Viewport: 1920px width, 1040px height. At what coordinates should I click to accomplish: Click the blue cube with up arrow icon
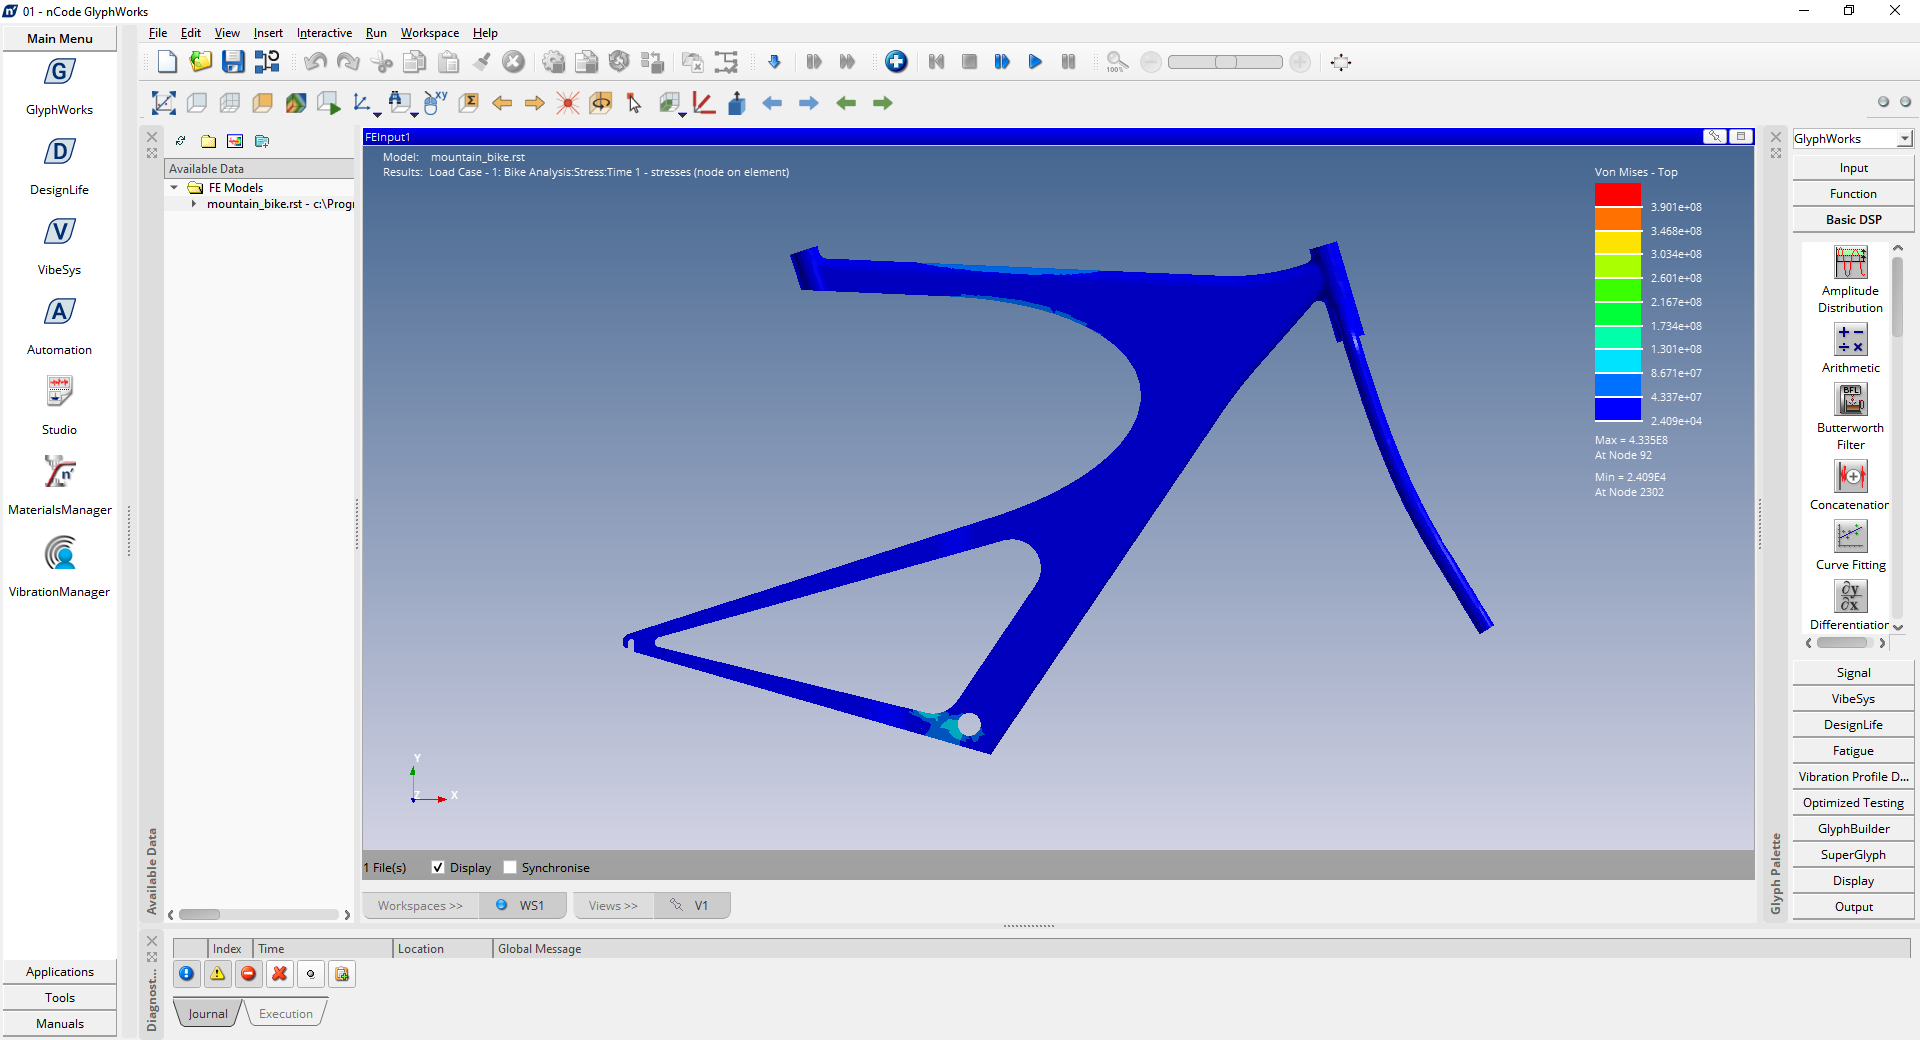coord(737,103)
